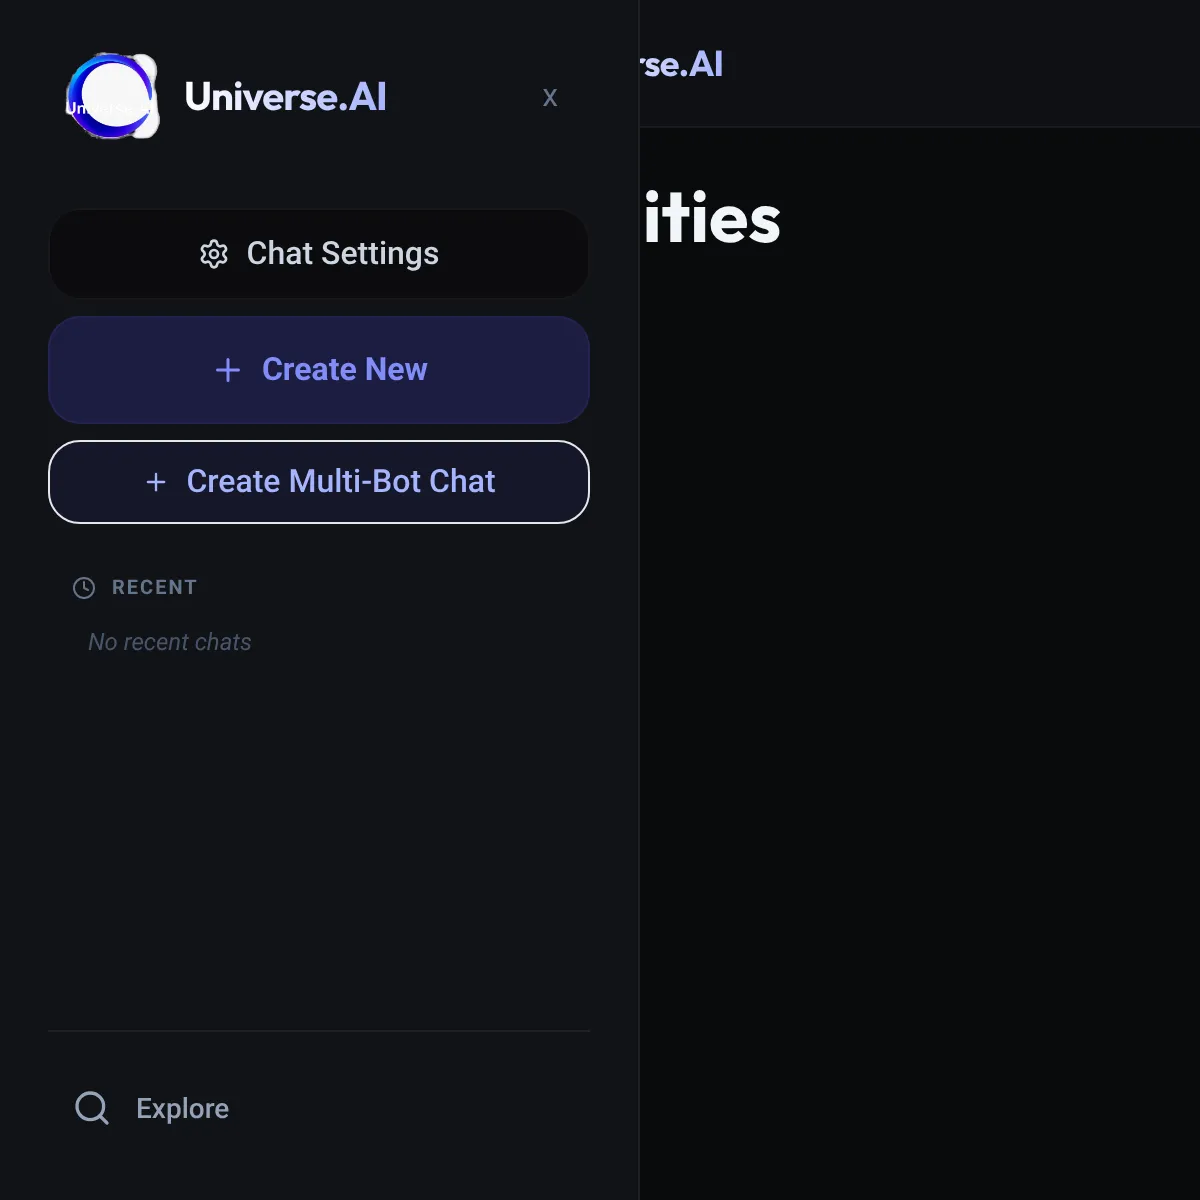This screenshot has height=1200, width=1200.
Task: Click the X to close the sidebar
Action: point(550,97)
